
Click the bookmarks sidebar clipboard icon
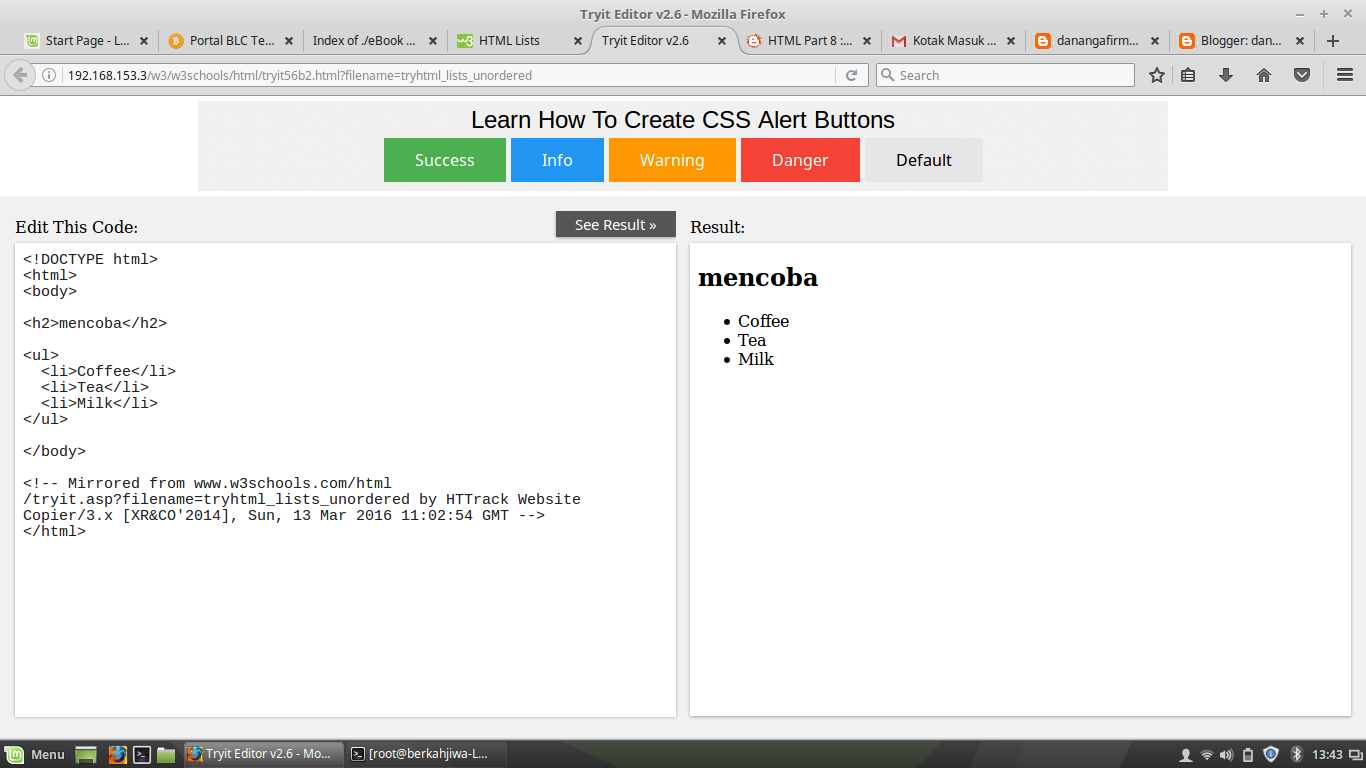coord(1190,74)
